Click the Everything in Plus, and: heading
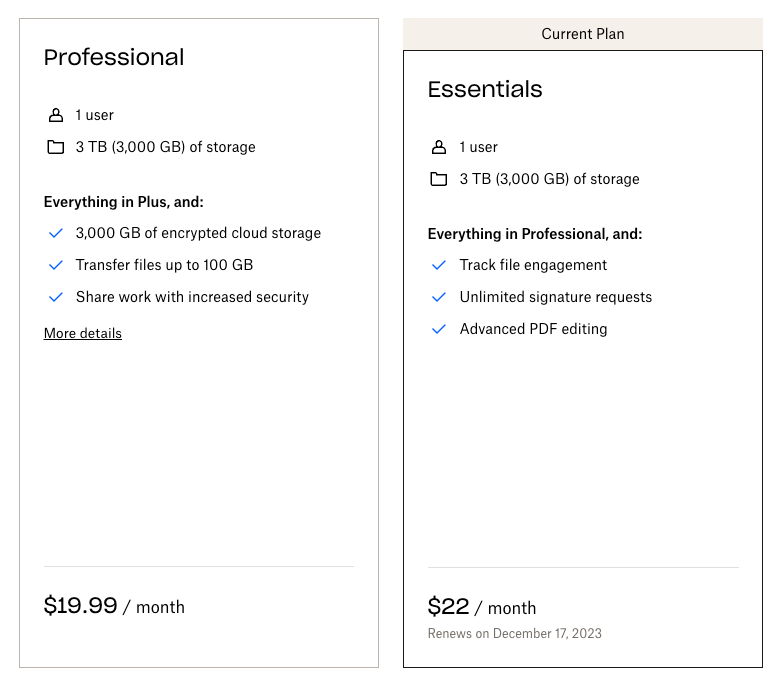Image resolution: width=777 pixels, height=683 pixels. pyautogui.click(x=124, y=202)
